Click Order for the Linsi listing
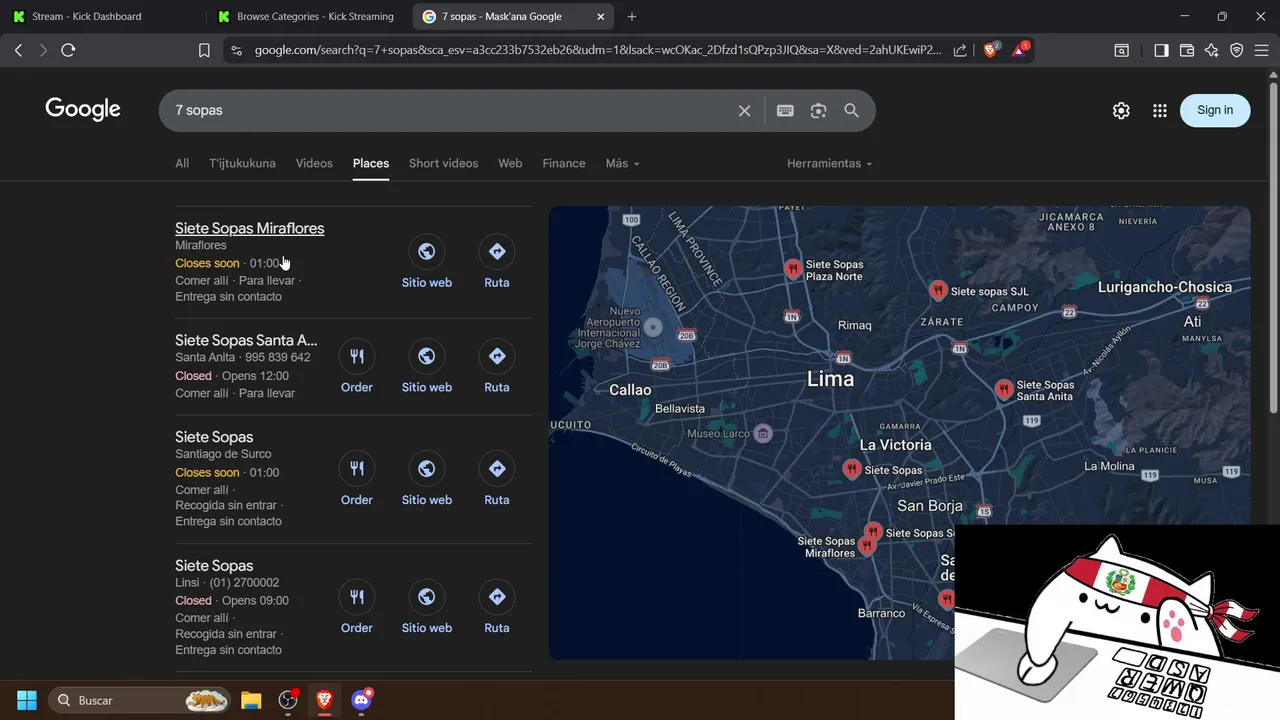Viewport: 1280px width, 720px height. [357, 608]
